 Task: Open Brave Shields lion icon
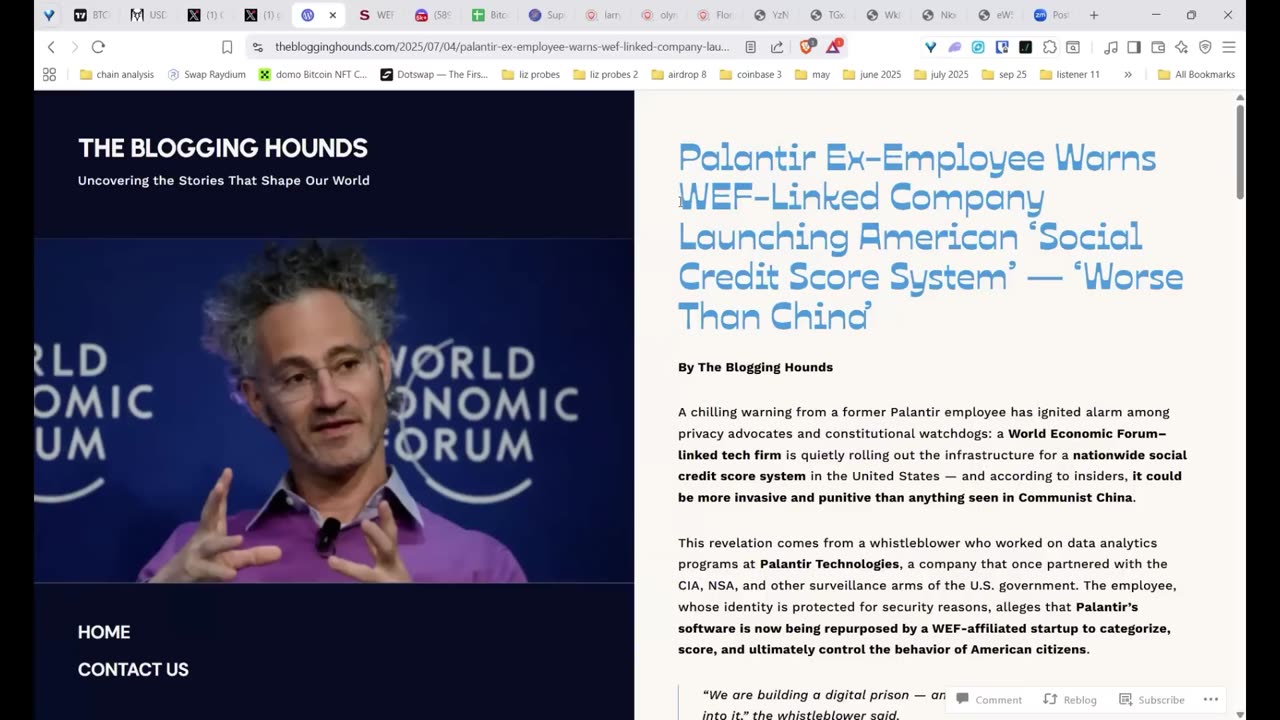click(807, 46)
